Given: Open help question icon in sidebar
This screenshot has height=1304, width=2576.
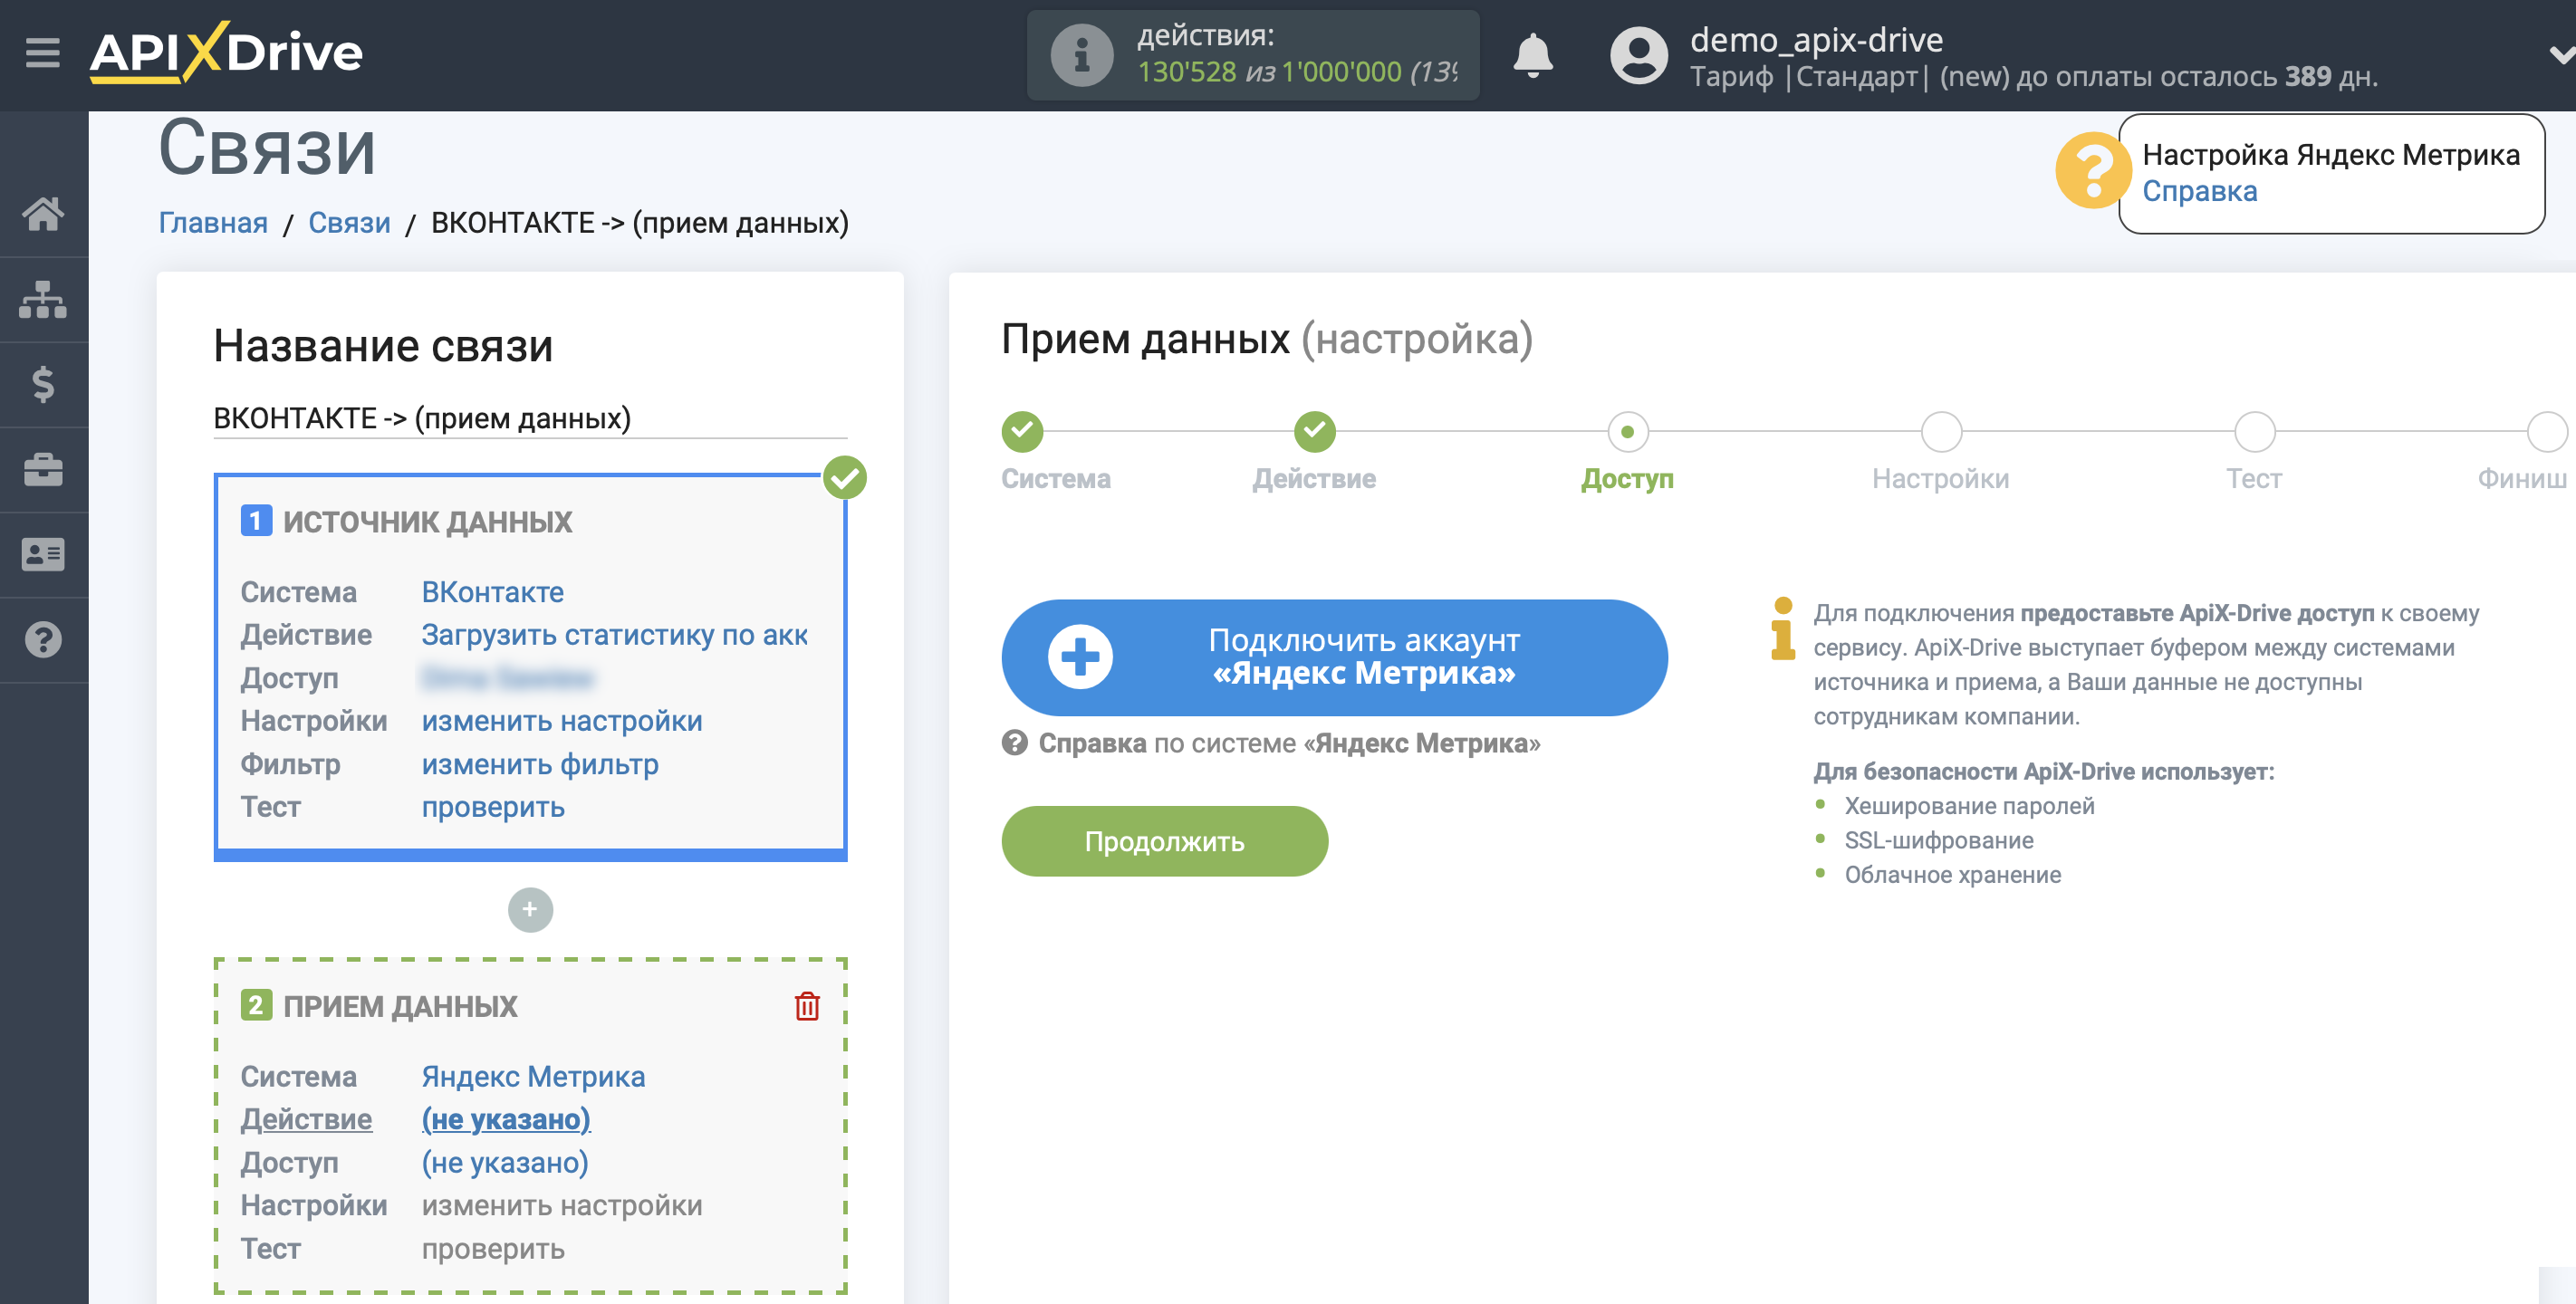Looking at the screenshot, I should (x=43, y=640).
